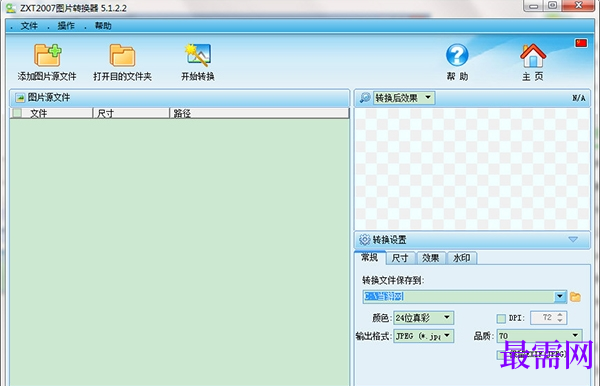Open the 帮助 menu

(x=103, y=26)
